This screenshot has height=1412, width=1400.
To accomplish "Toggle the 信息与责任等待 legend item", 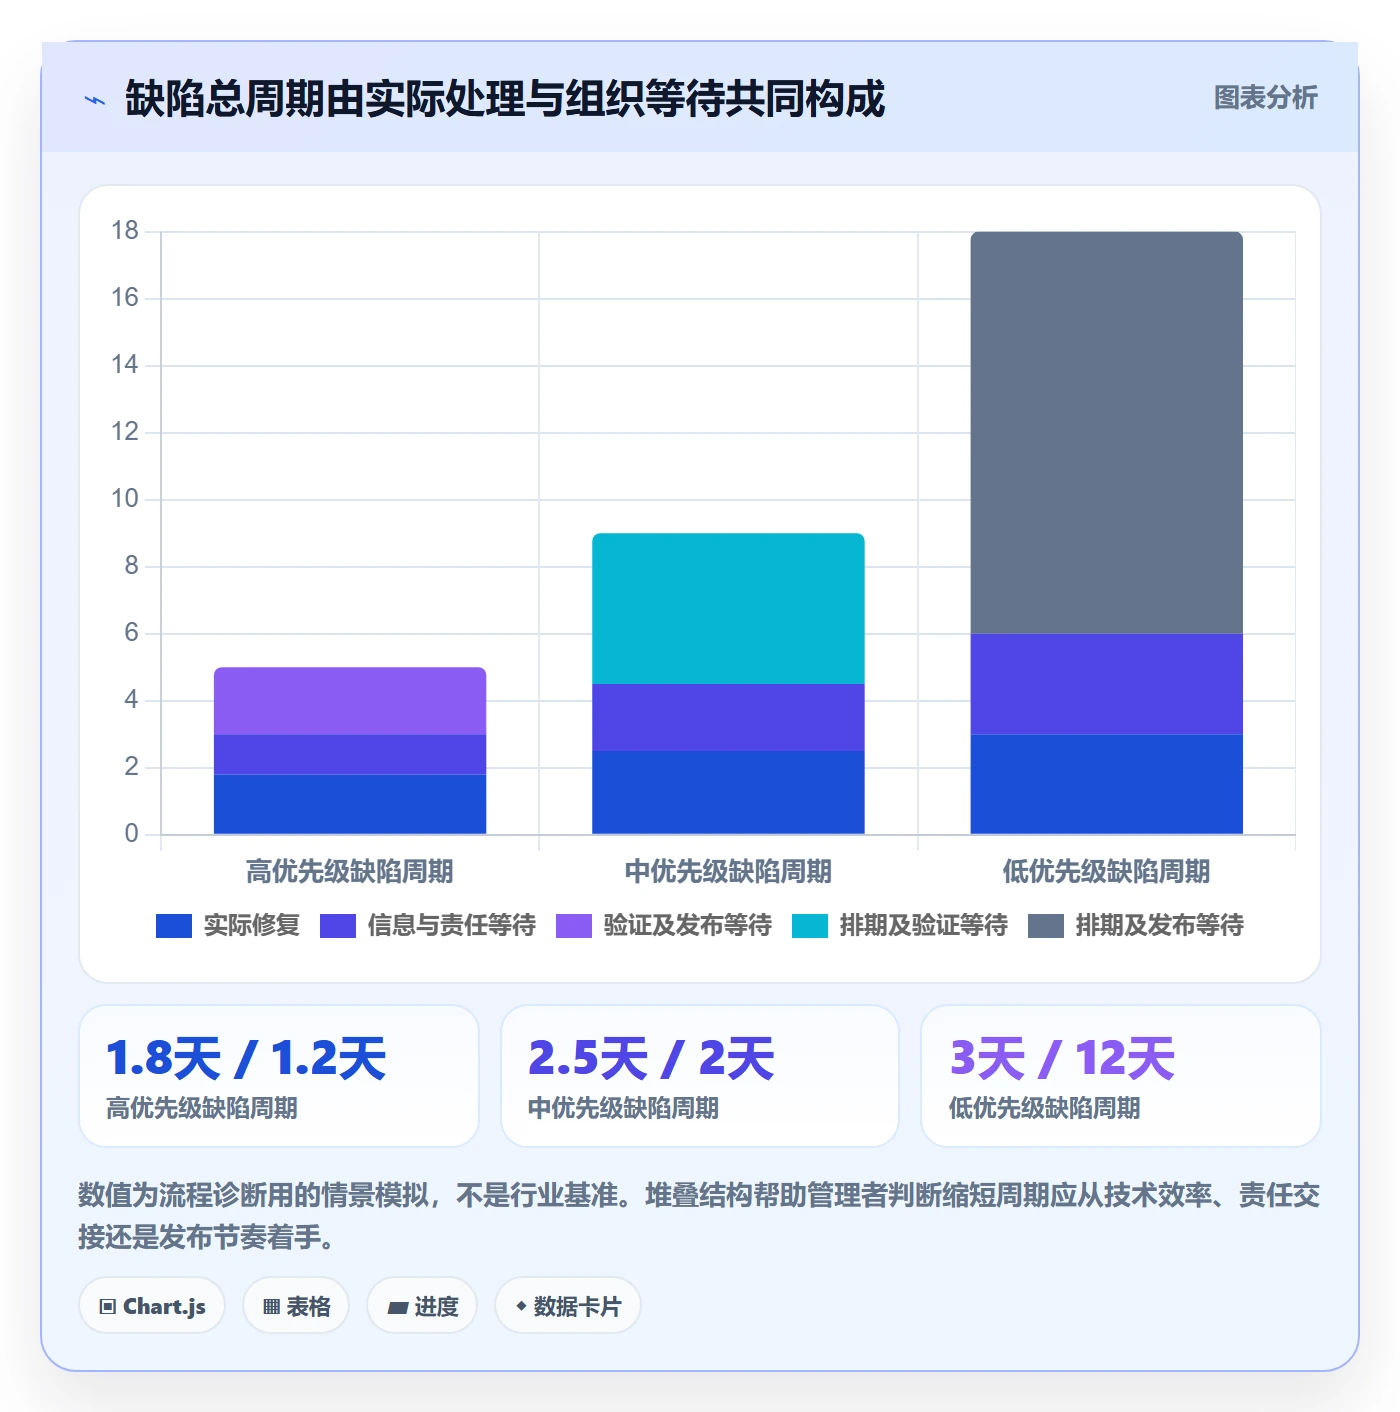I will (x=428, y=926).
